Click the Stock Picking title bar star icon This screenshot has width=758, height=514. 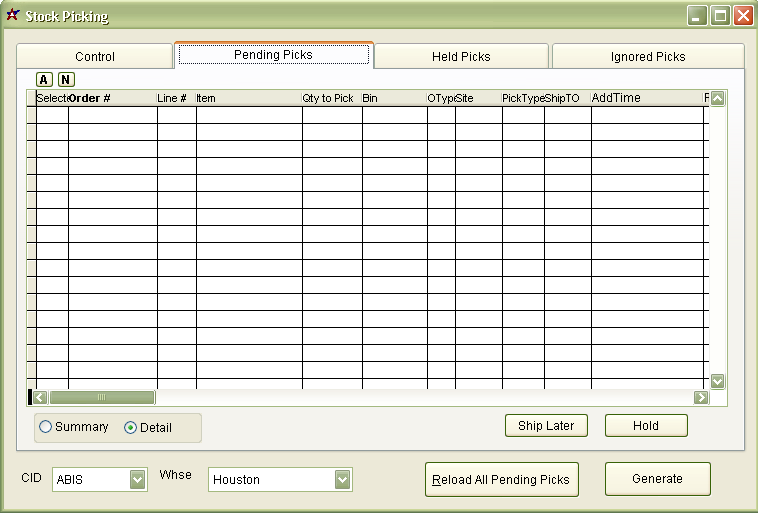12,15
